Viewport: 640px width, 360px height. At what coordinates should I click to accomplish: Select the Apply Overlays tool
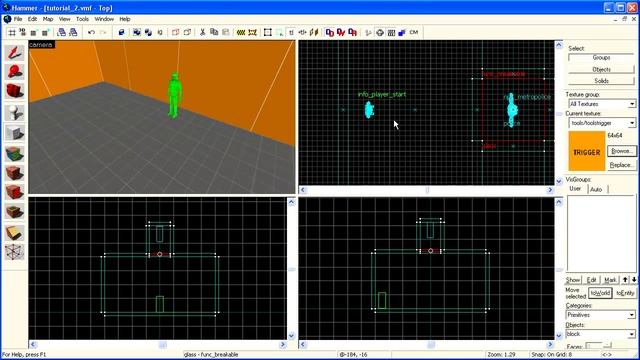(15, 212)
